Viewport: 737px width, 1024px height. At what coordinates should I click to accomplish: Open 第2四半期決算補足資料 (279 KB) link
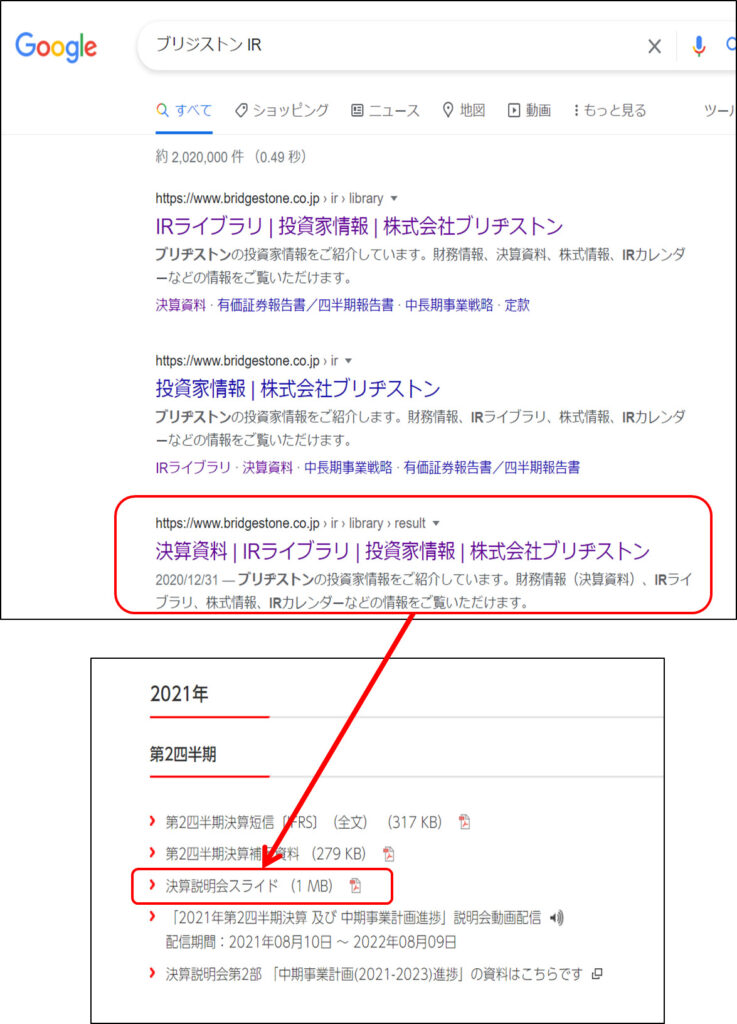tap(266, 854)
